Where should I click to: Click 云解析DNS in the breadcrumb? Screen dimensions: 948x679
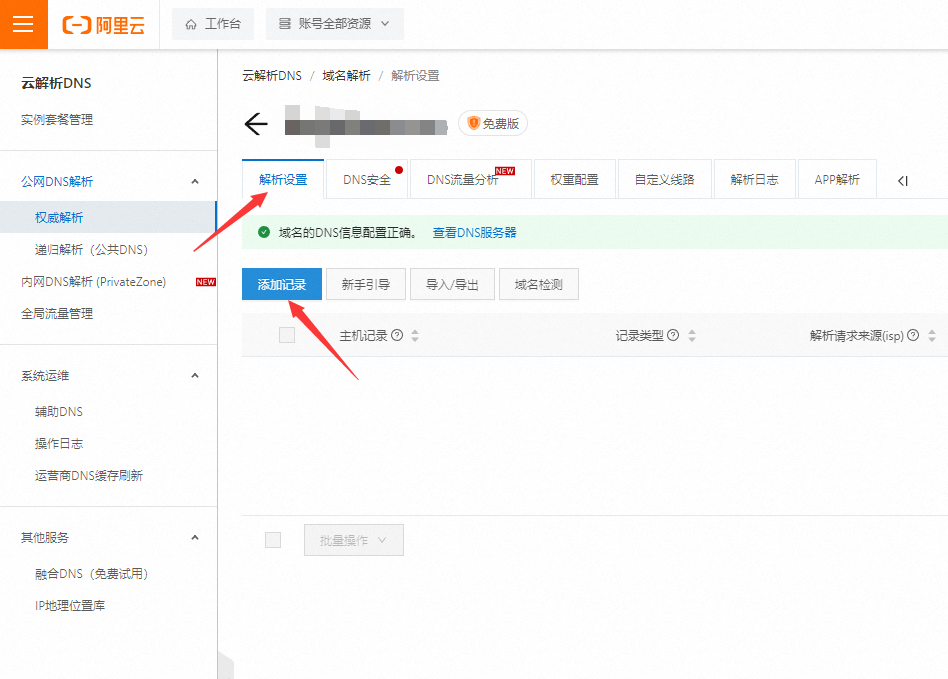click(x=272, y=76)
